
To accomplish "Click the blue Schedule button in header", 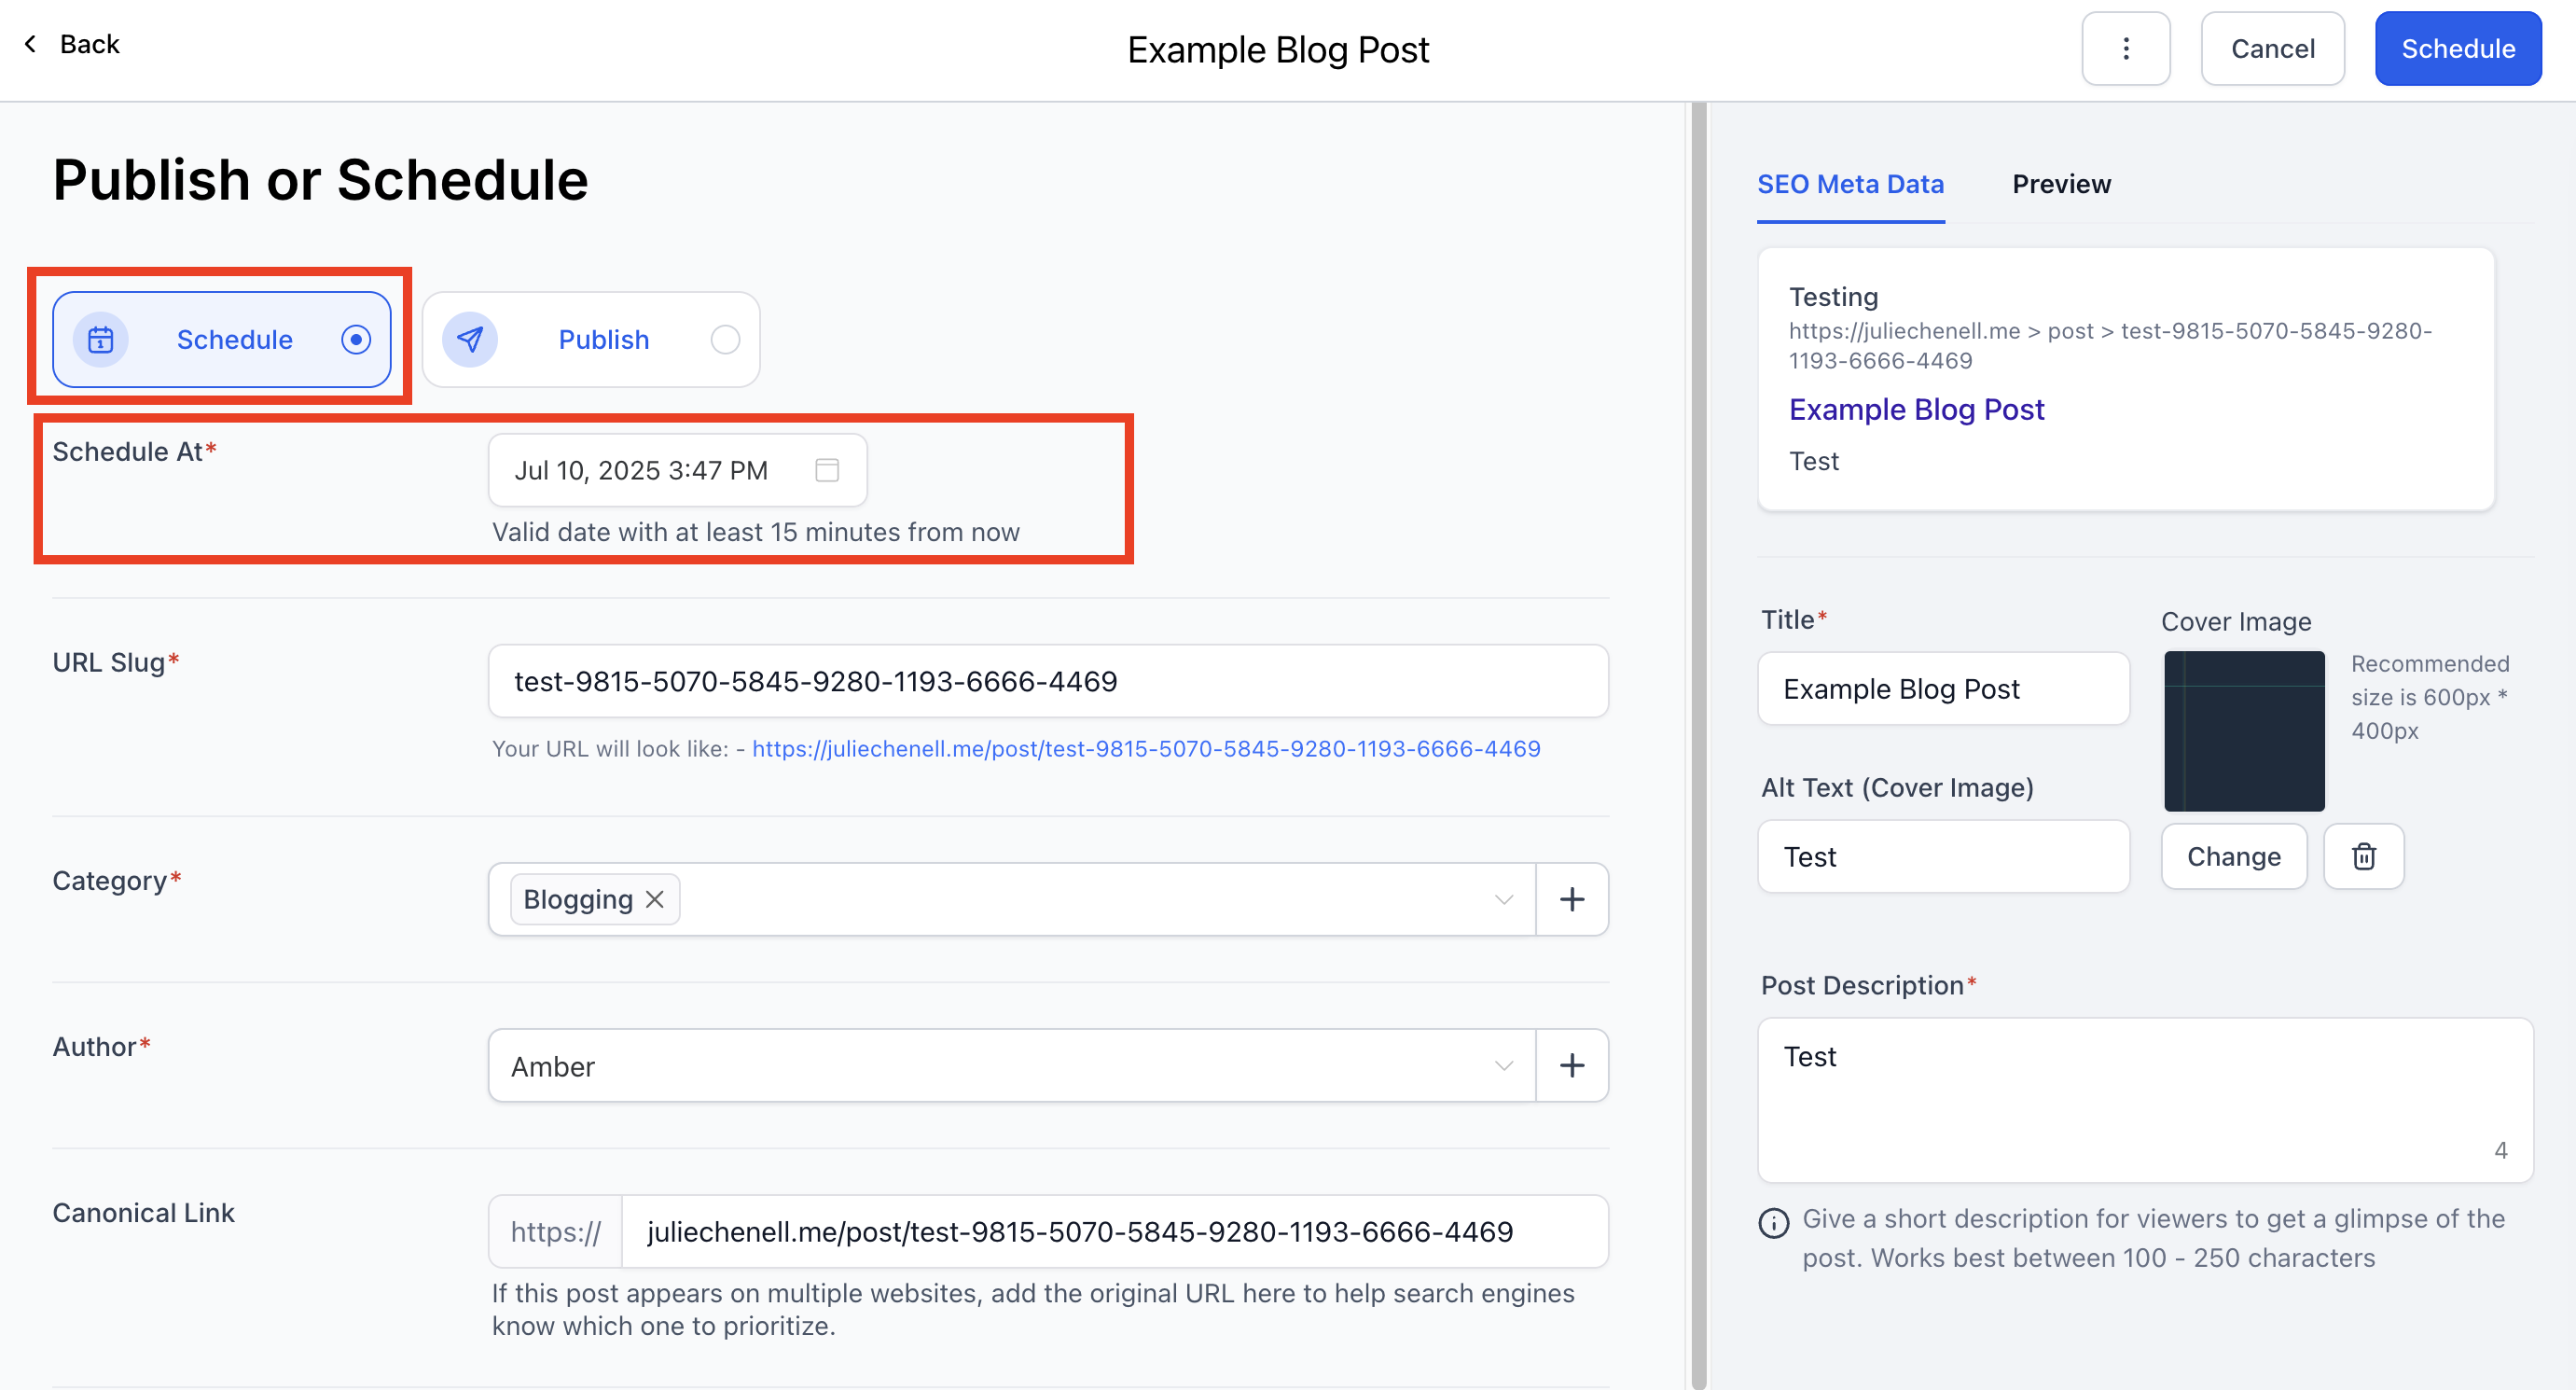I will 2457,48.
